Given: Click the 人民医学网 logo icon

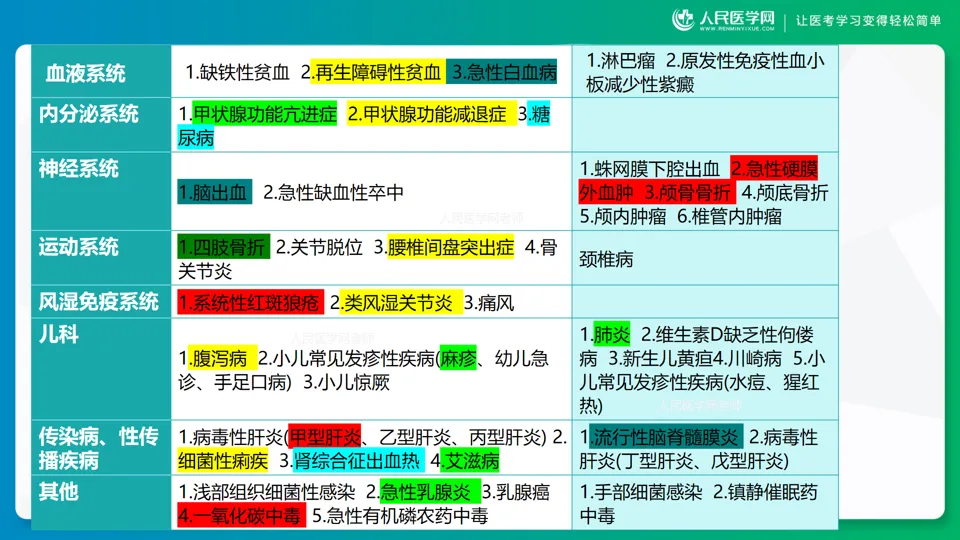Looking at the screenshot, I should point(683,20).
